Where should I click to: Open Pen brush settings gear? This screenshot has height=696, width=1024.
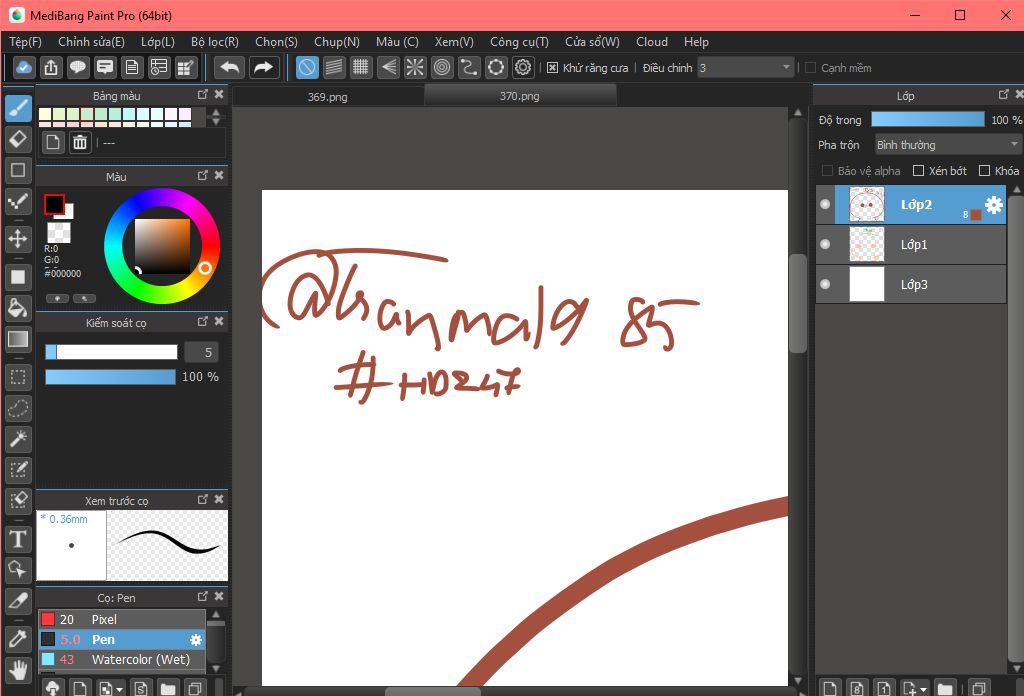(x=195, y=640)
